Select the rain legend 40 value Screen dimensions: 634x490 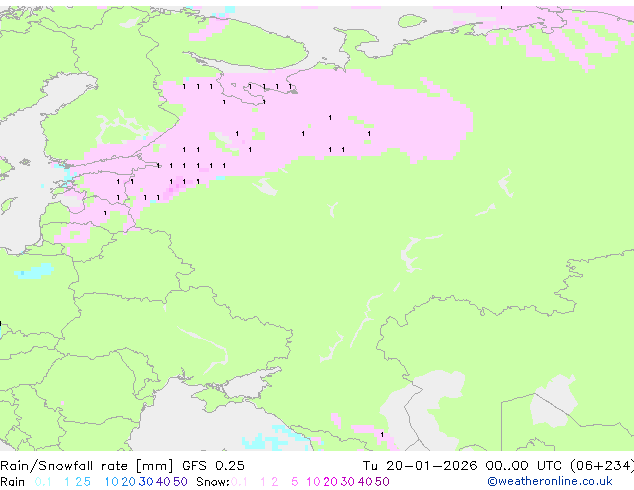click(x=163, y=482)
